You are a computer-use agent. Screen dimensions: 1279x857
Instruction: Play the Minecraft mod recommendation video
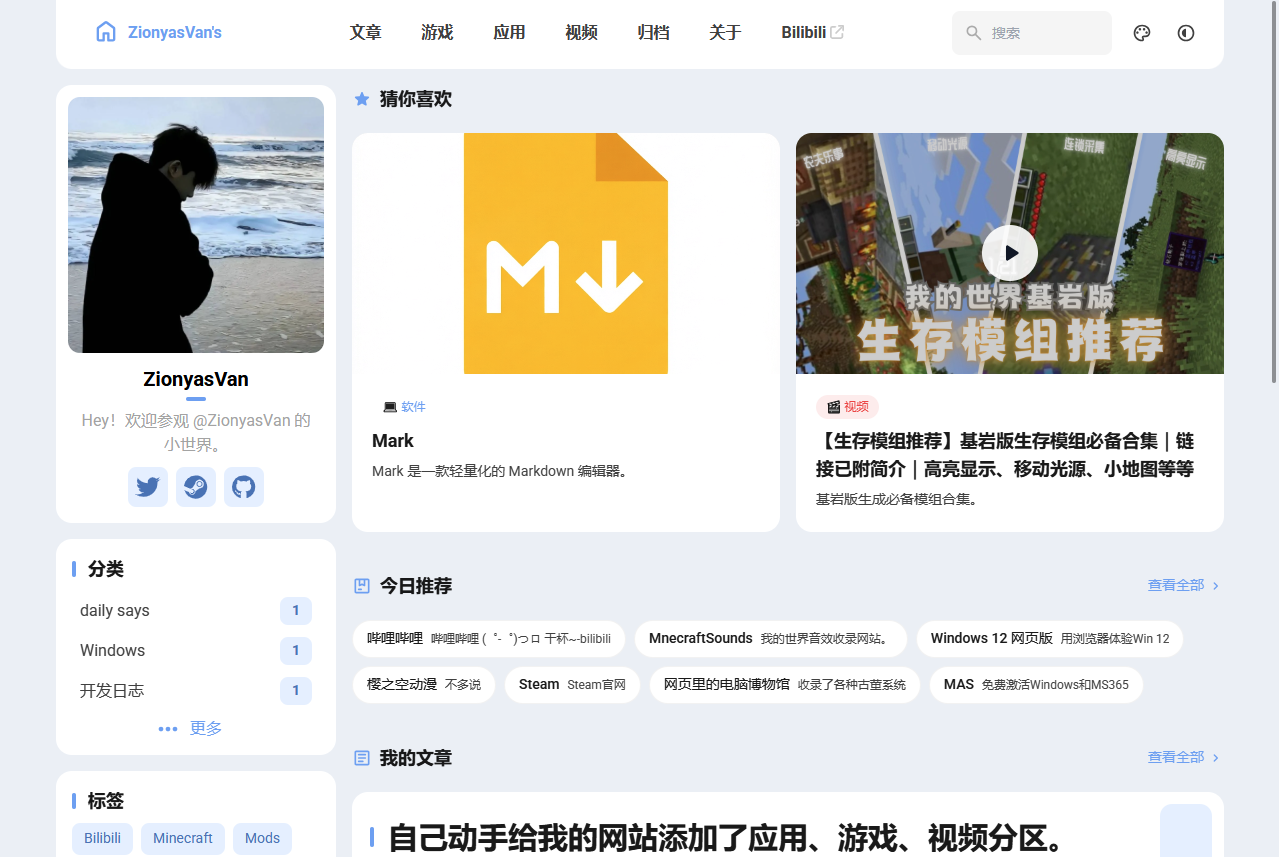tap(1010, 254)
